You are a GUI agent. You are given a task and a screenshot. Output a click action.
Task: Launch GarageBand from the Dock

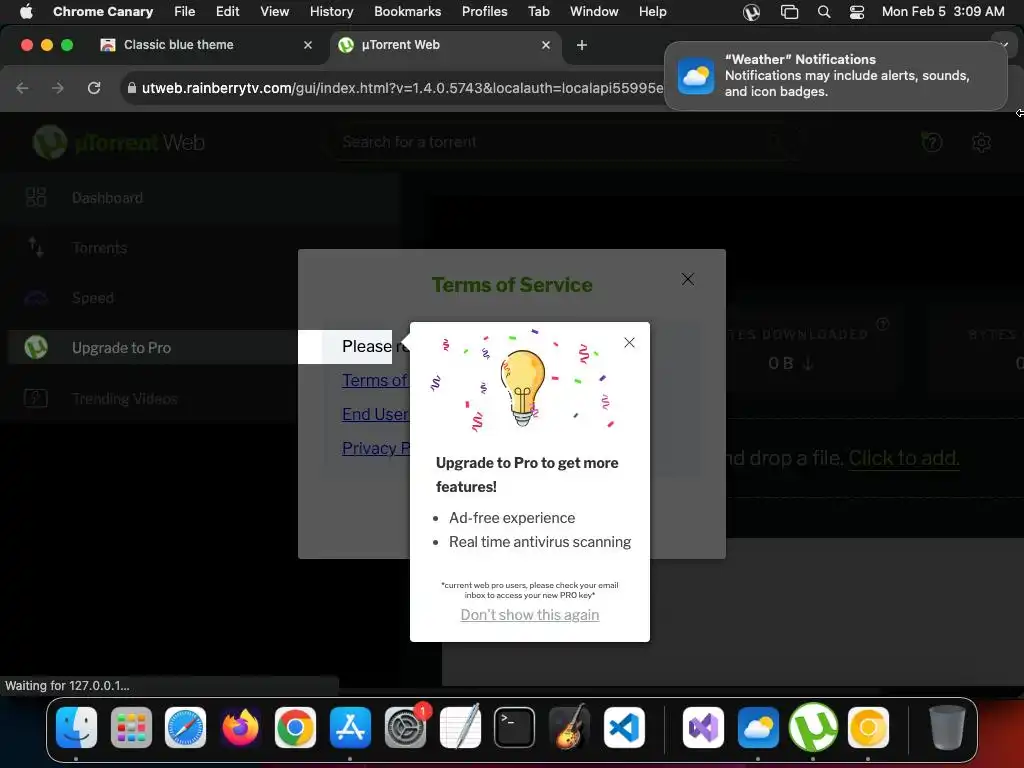[x=569, y=728]
